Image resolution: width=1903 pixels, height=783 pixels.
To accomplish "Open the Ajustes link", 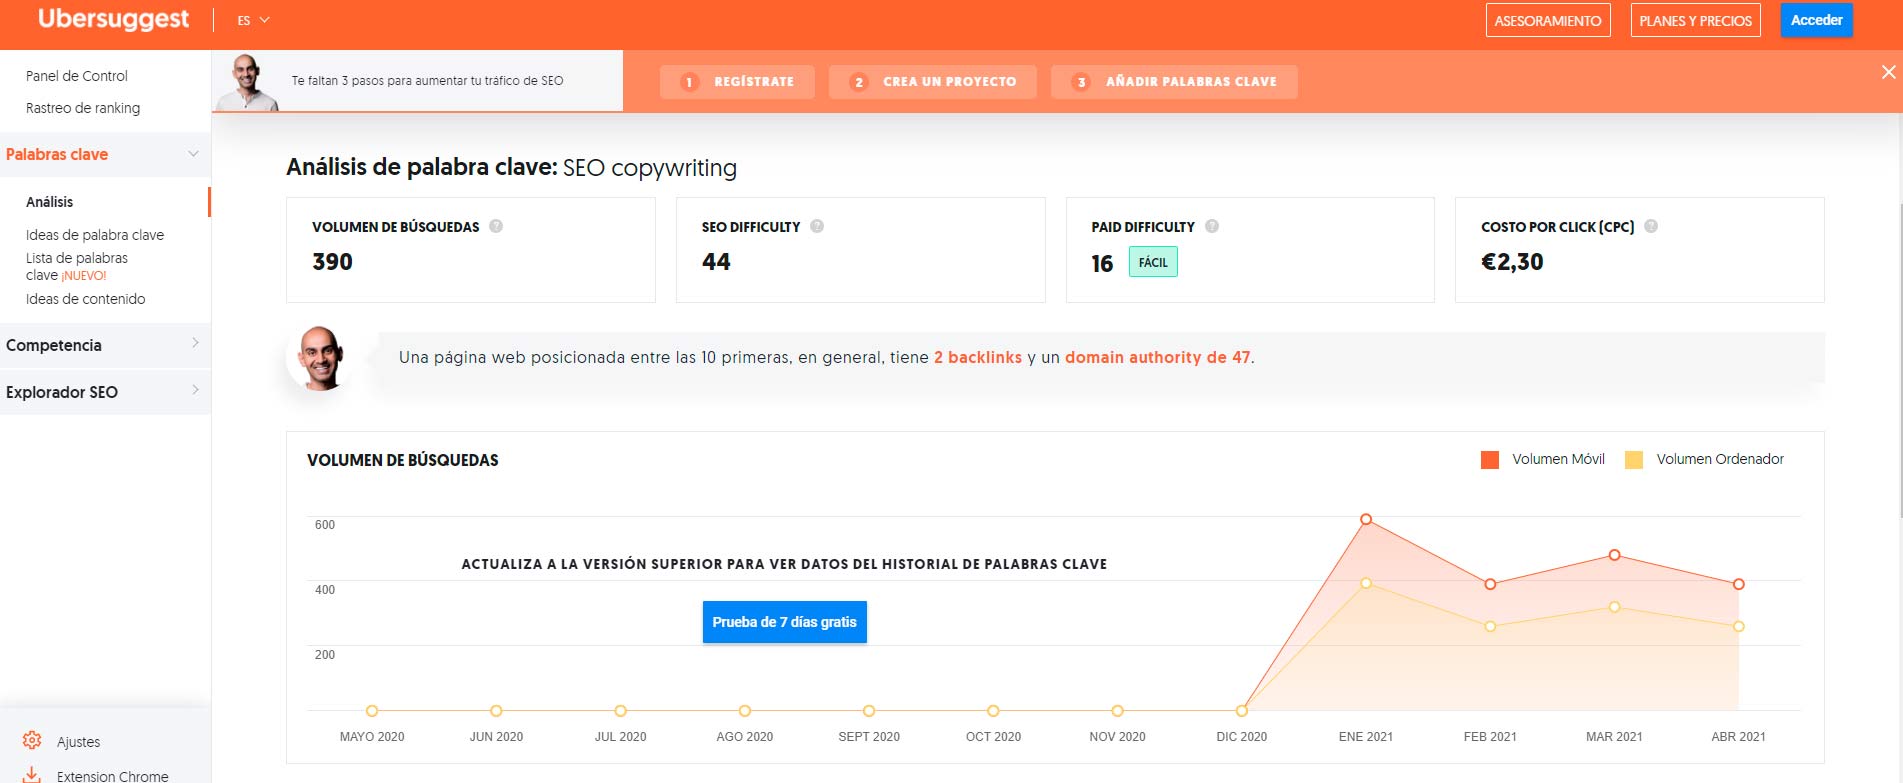I will click(x=79, y=742).
